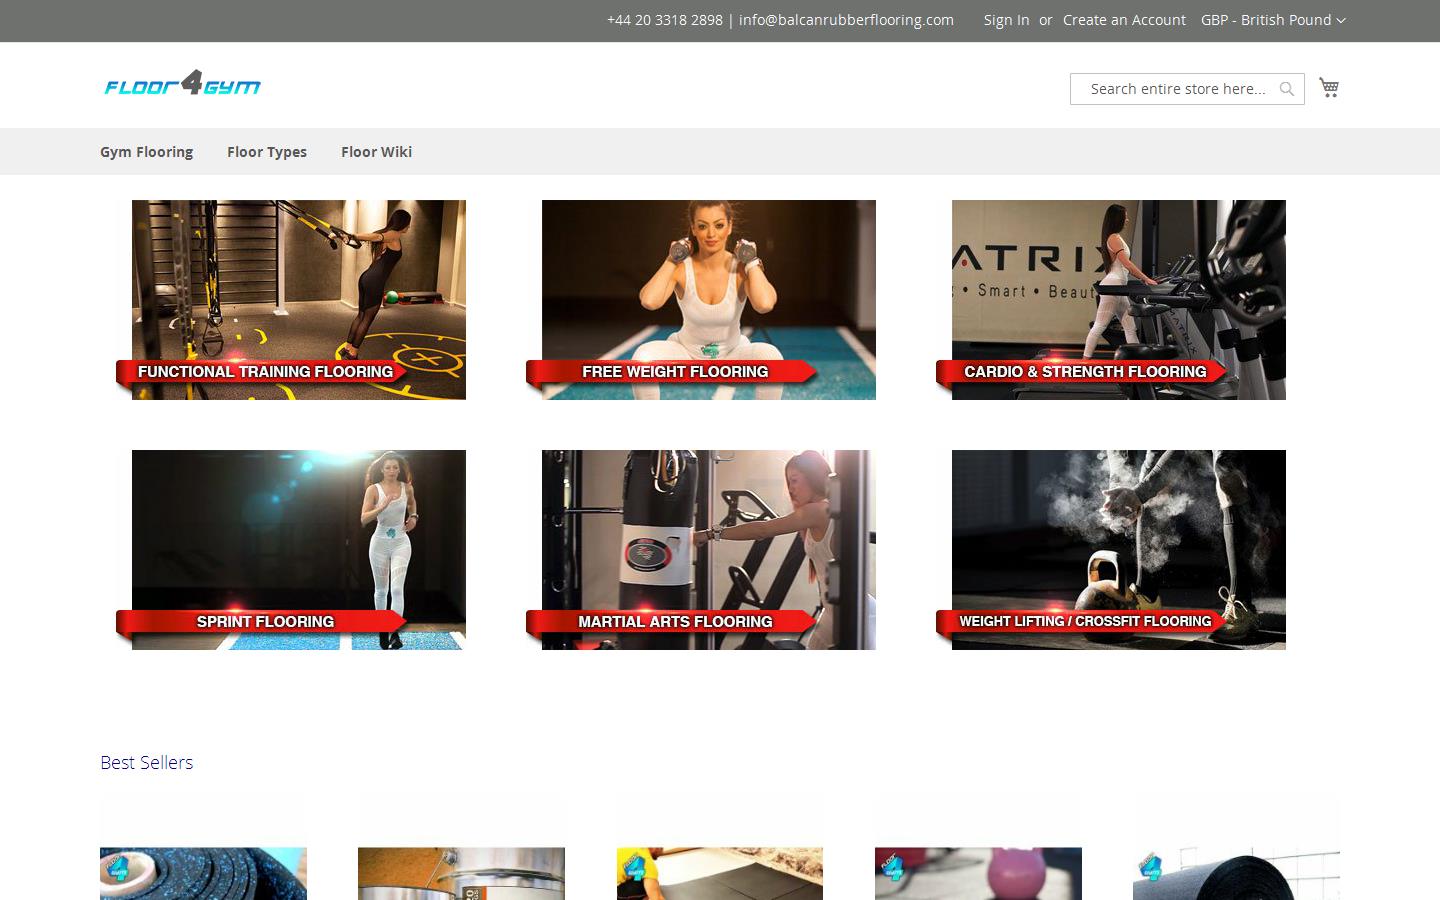The width and height of the screenshot is (1440, 900).
Task: Choose the Martial Arts Flooring banner
Action: (x=708, y=550)
